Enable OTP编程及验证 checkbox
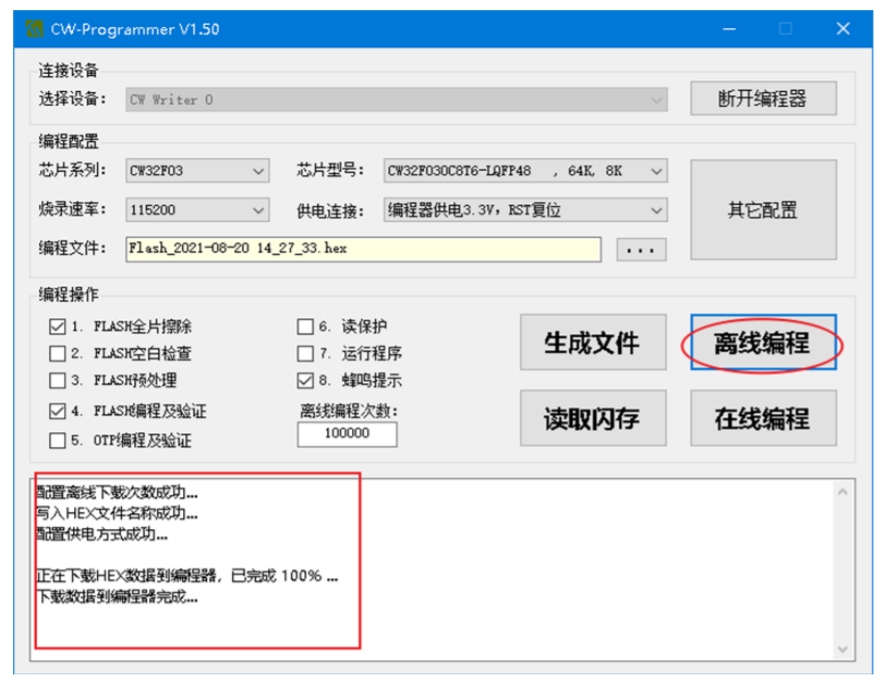 57,440
